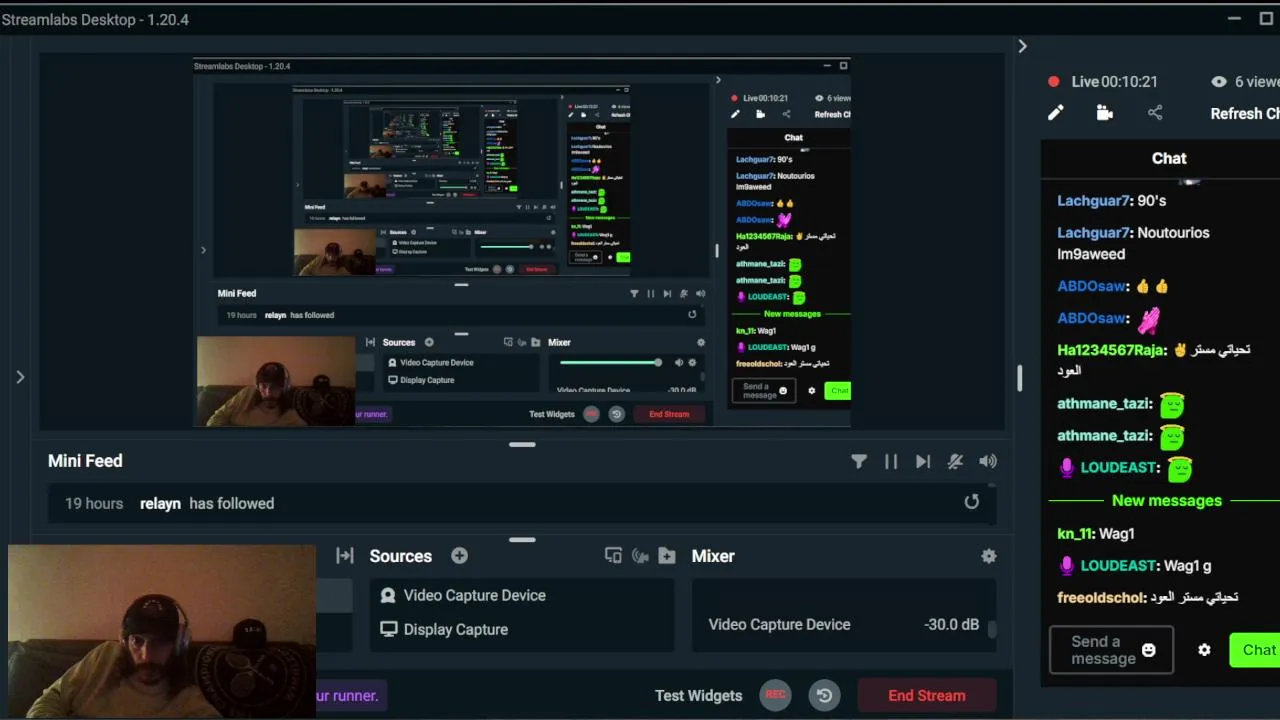Click the Send a message field
Image resolution: width=1280 pixels, height=720 pixels.
click(x=1111, y=650)
